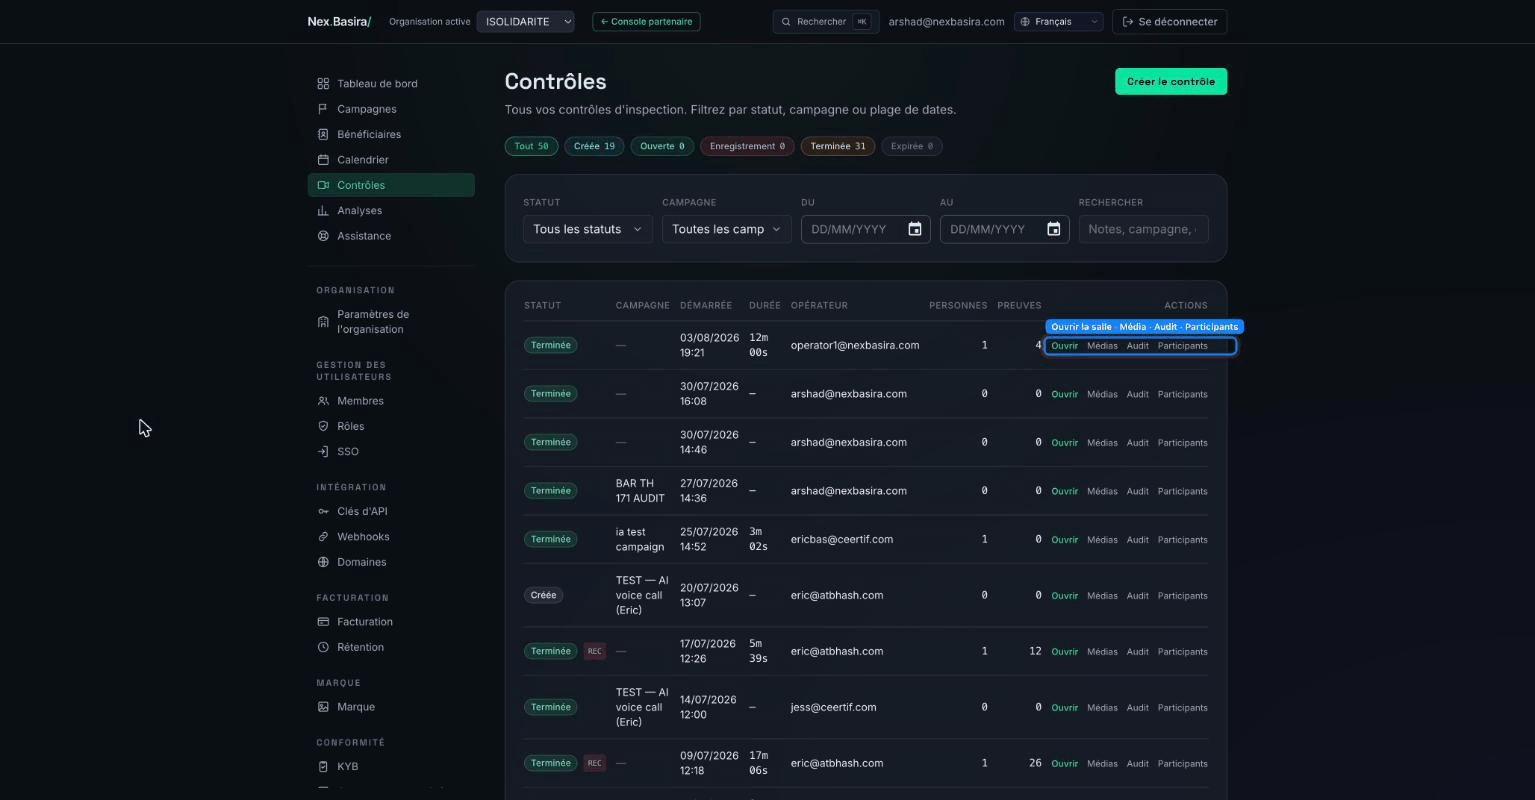The height and width of the screenshot is (800, 1535).
Task: Click the KYB sidebar item
Action: 391,767
